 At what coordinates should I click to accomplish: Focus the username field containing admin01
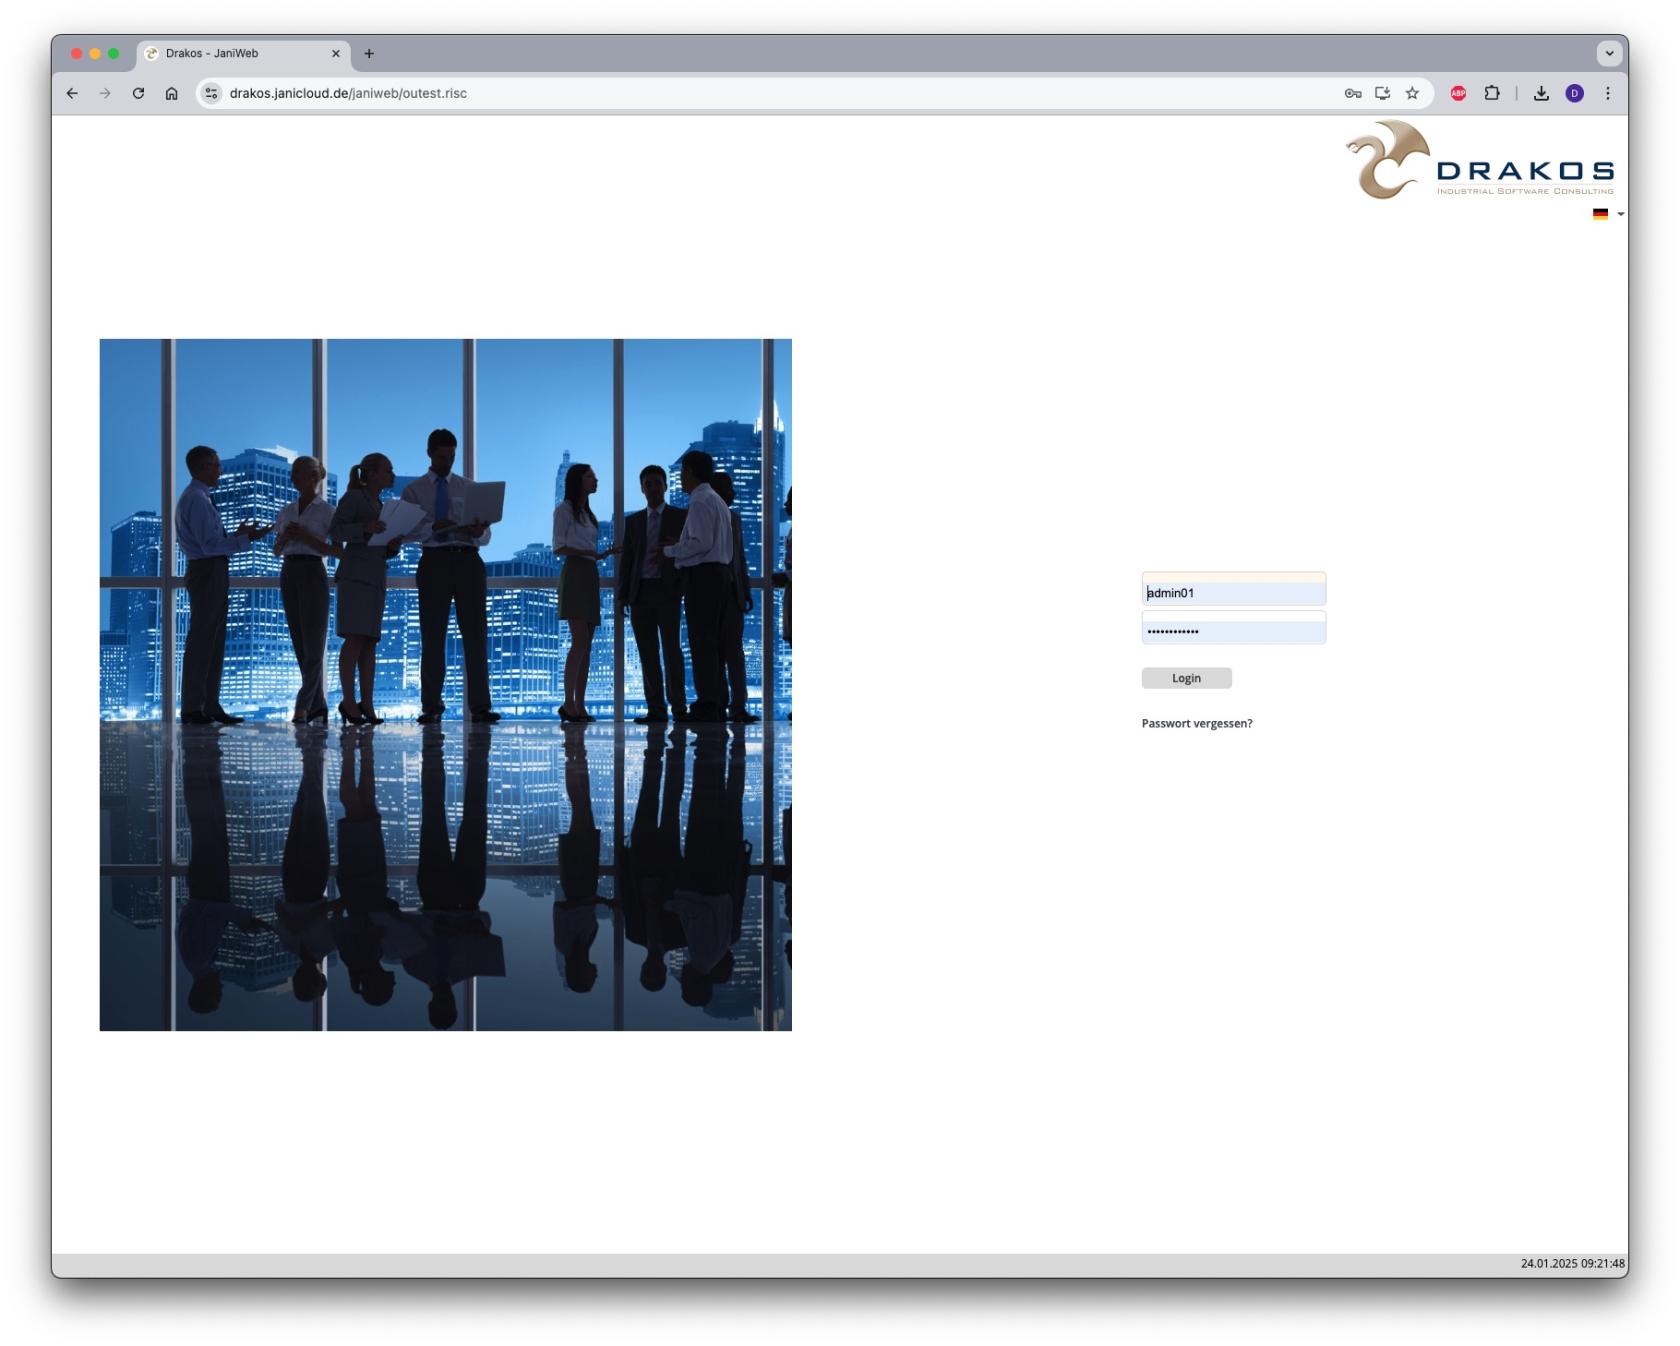pyautogui.click(x=1233, y=589)
